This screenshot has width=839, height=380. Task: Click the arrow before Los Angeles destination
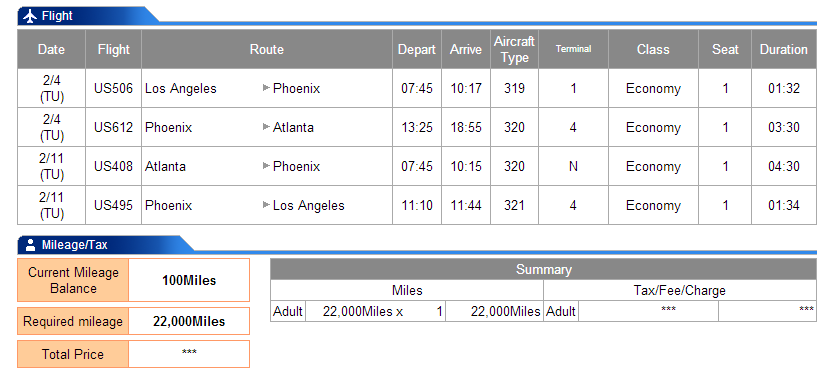click(x=266, y=205)
